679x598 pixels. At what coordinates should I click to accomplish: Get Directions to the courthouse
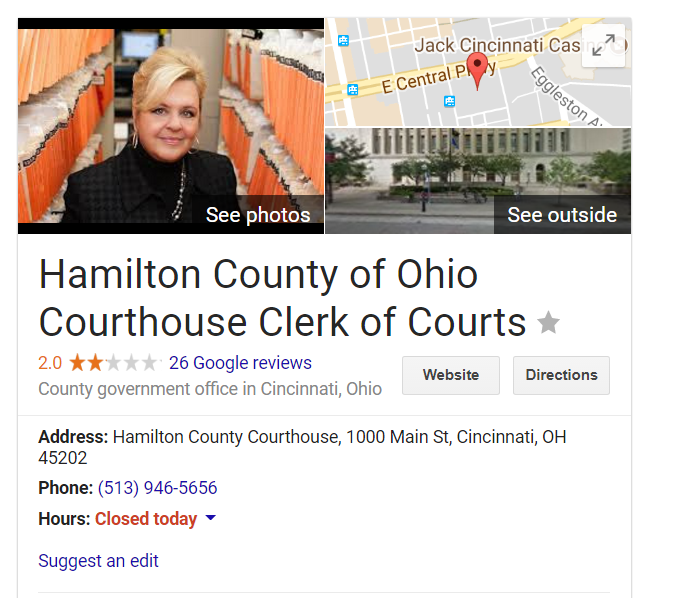[x=561, y=375]
